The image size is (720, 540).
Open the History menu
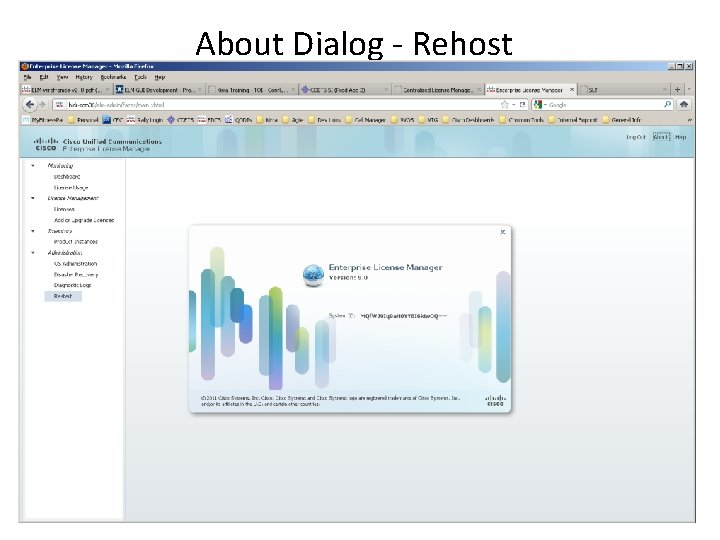pyautogui.click(x=84, y=77)
